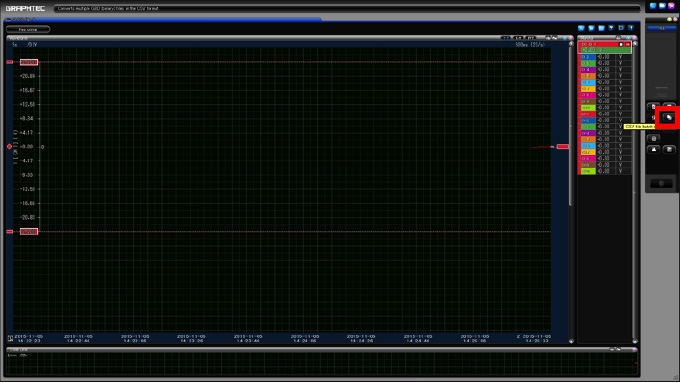Switch to FFT display mode
This screenshot has height=383, width=680.
coord(531,38)
